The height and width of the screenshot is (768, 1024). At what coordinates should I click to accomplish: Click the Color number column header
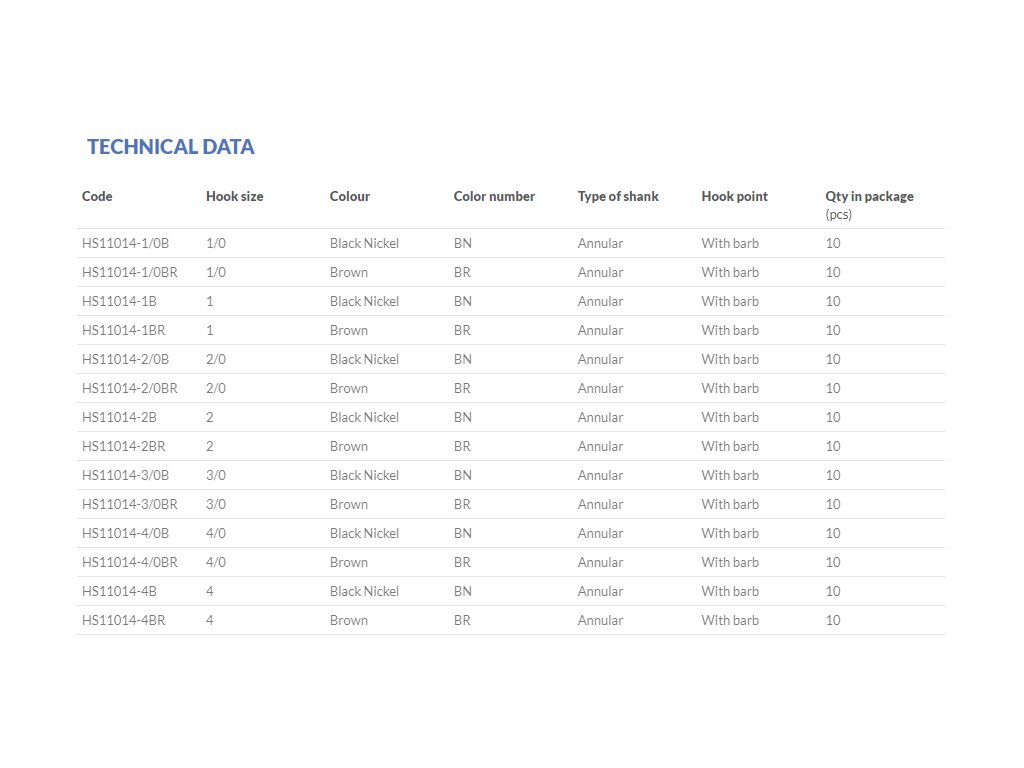[x=494, y=196]
